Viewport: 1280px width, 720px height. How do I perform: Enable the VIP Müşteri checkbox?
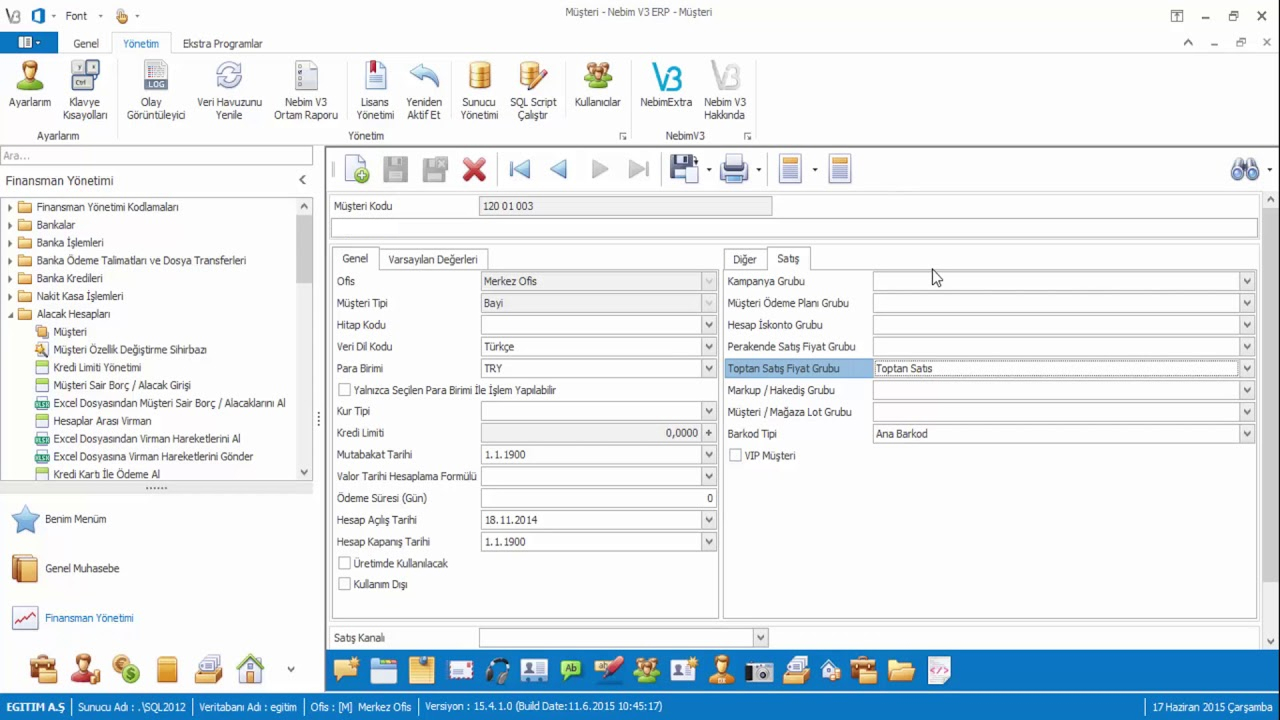[x=736, y=455]
